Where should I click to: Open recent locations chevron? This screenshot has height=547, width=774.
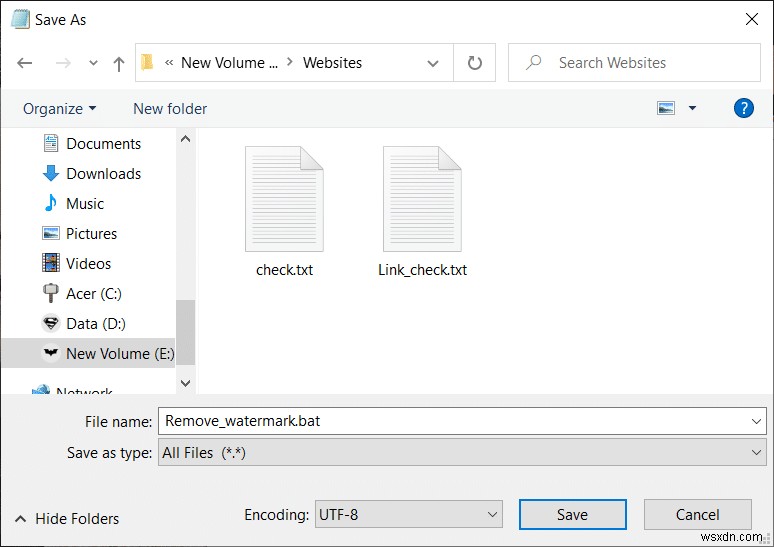(x=93, y=63)
